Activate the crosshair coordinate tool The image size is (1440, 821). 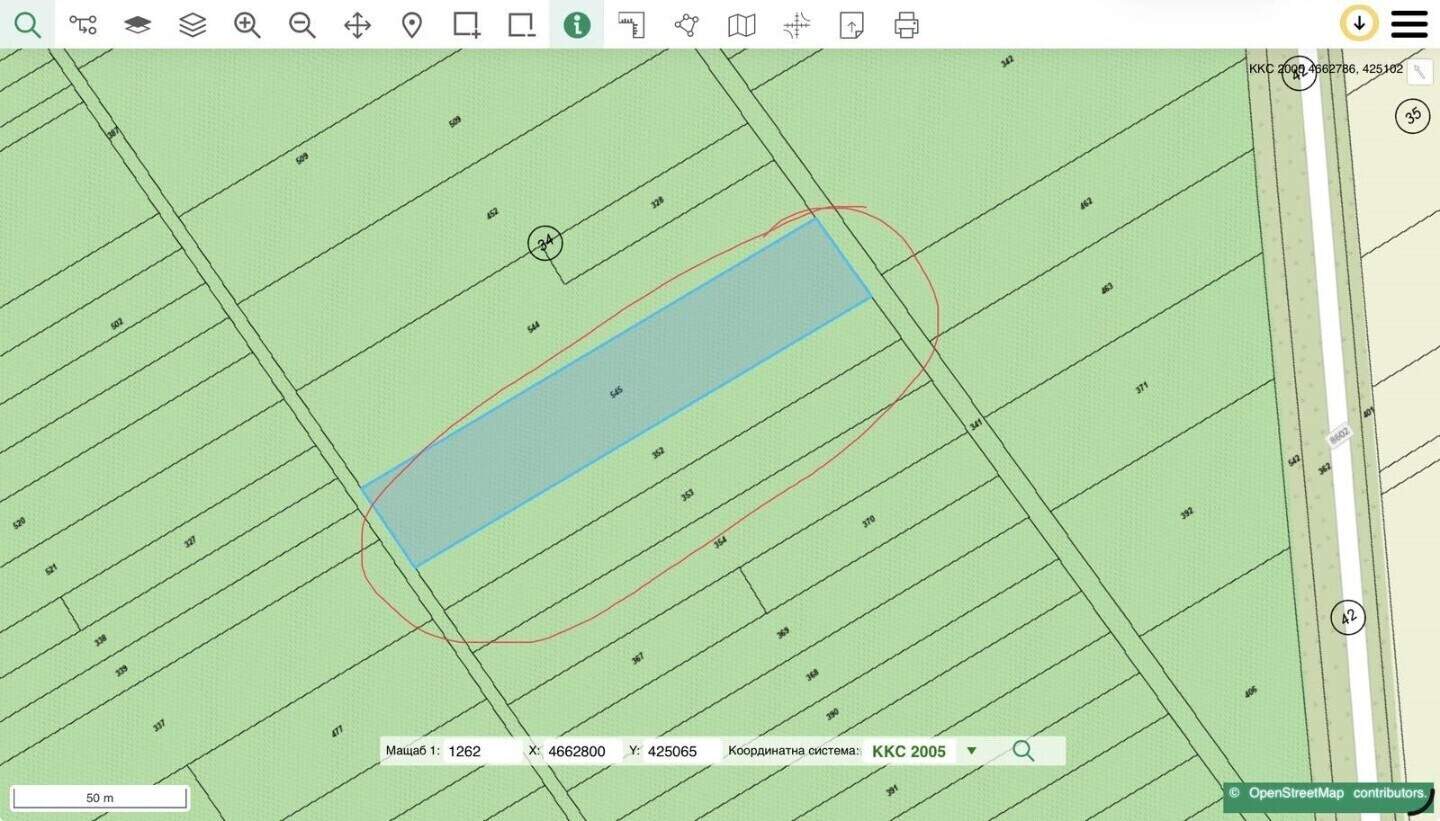coord(797,25)
